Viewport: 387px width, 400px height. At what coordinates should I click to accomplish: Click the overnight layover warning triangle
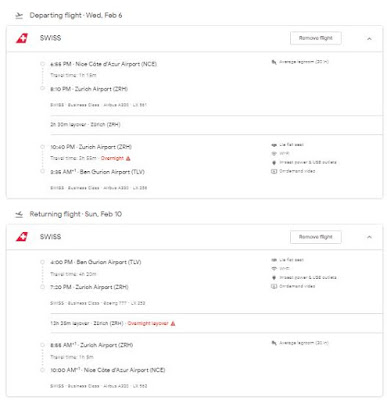point(173,323)
